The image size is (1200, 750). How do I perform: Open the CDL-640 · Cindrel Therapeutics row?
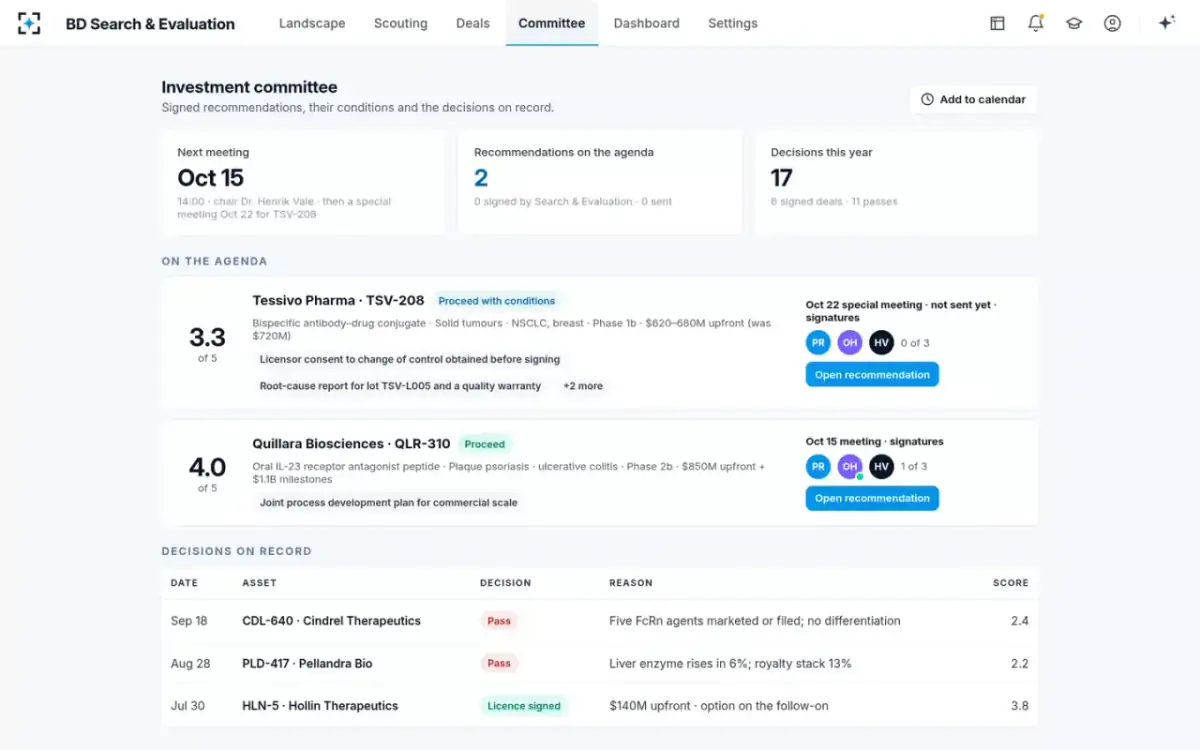click(600, 621)
